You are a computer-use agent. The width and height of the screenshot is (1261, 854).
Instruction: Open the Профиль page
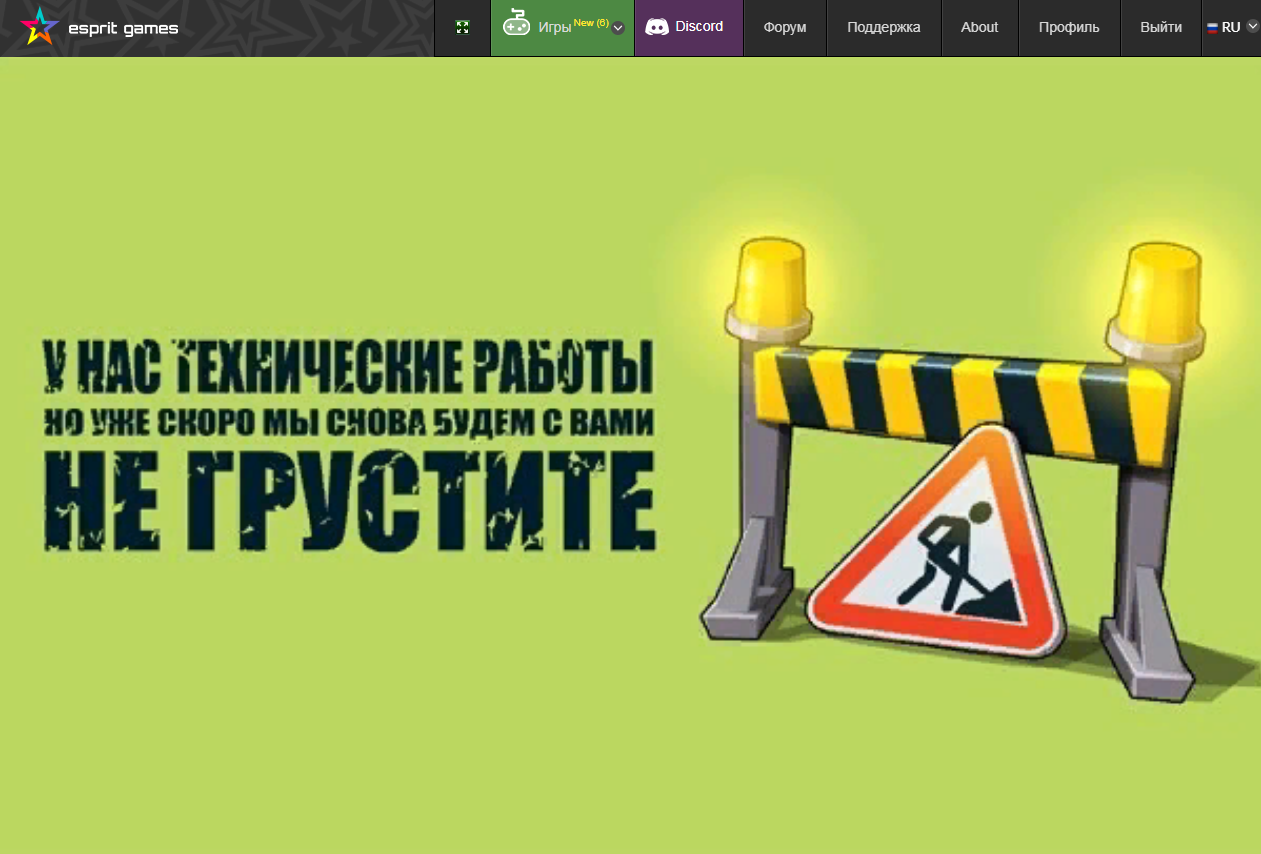click(x=1068, y=27)
